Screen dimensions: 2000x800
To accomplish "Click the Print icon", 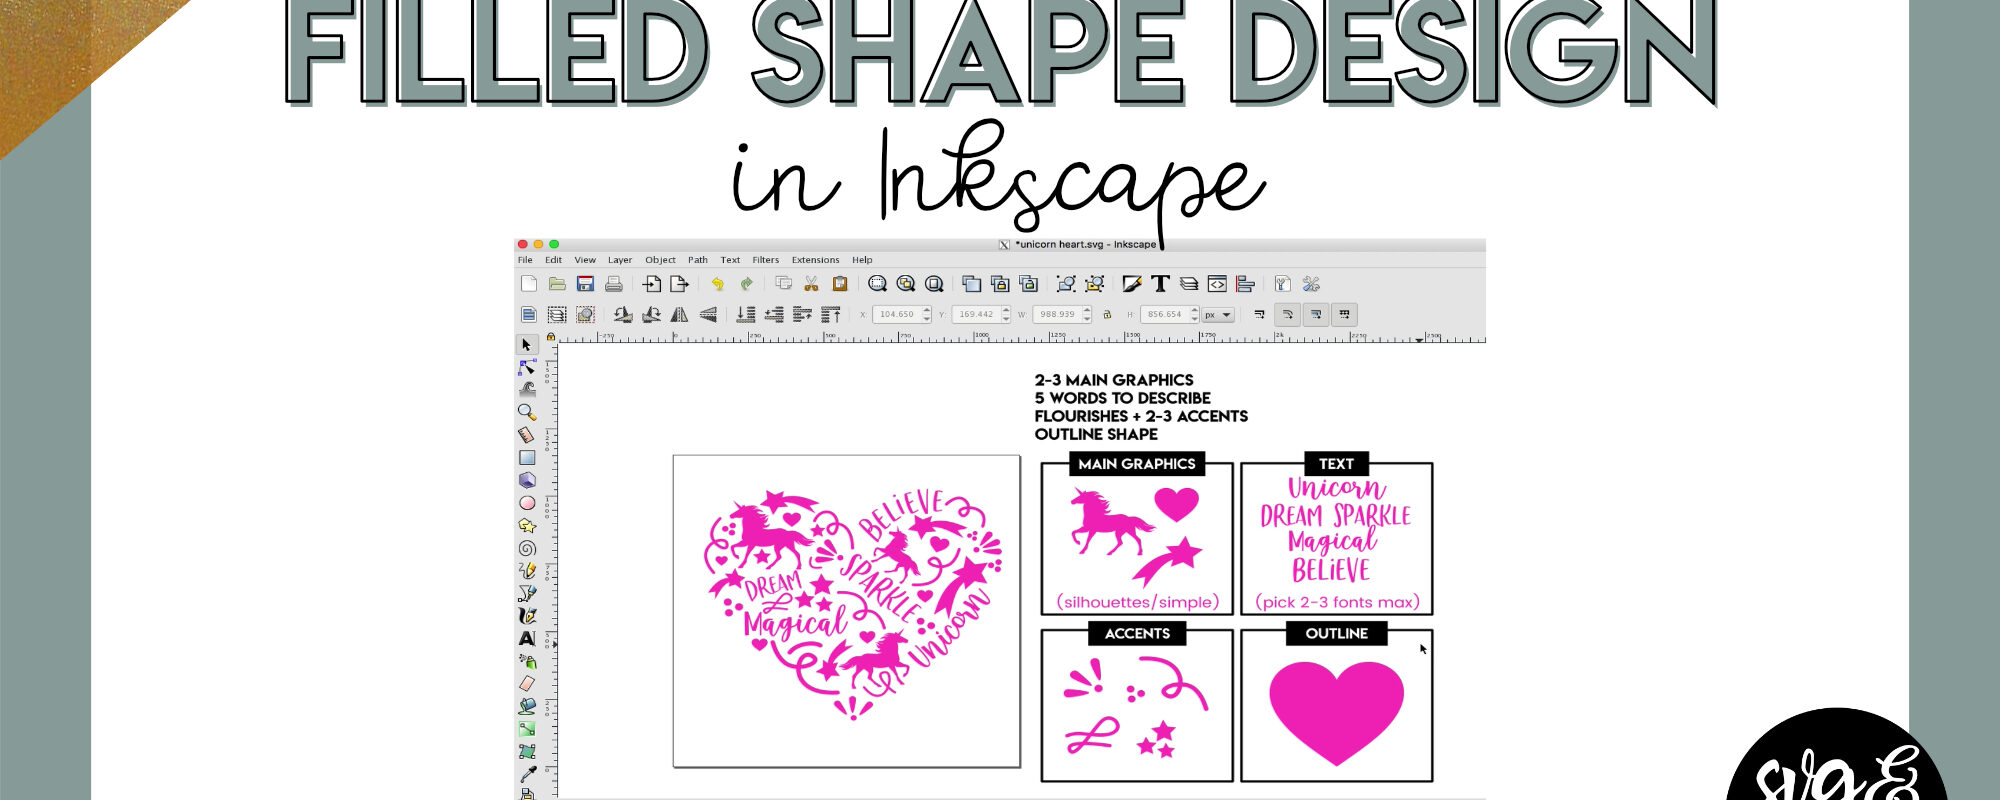I will tap(614, 284).
